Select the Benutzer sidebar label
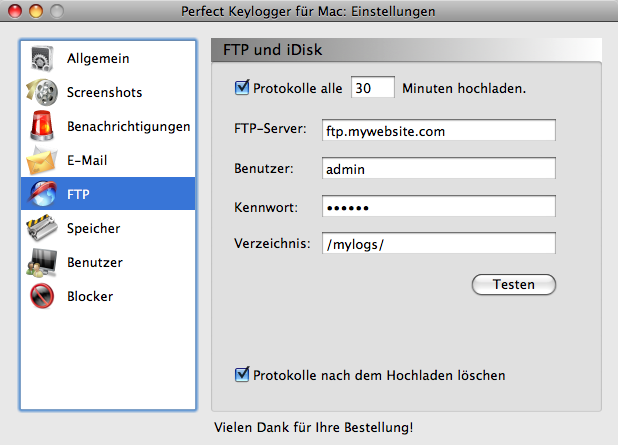Image resolution: width=618 pixels, height=445 pixels. pyautogui.click(x=95, y=262)
